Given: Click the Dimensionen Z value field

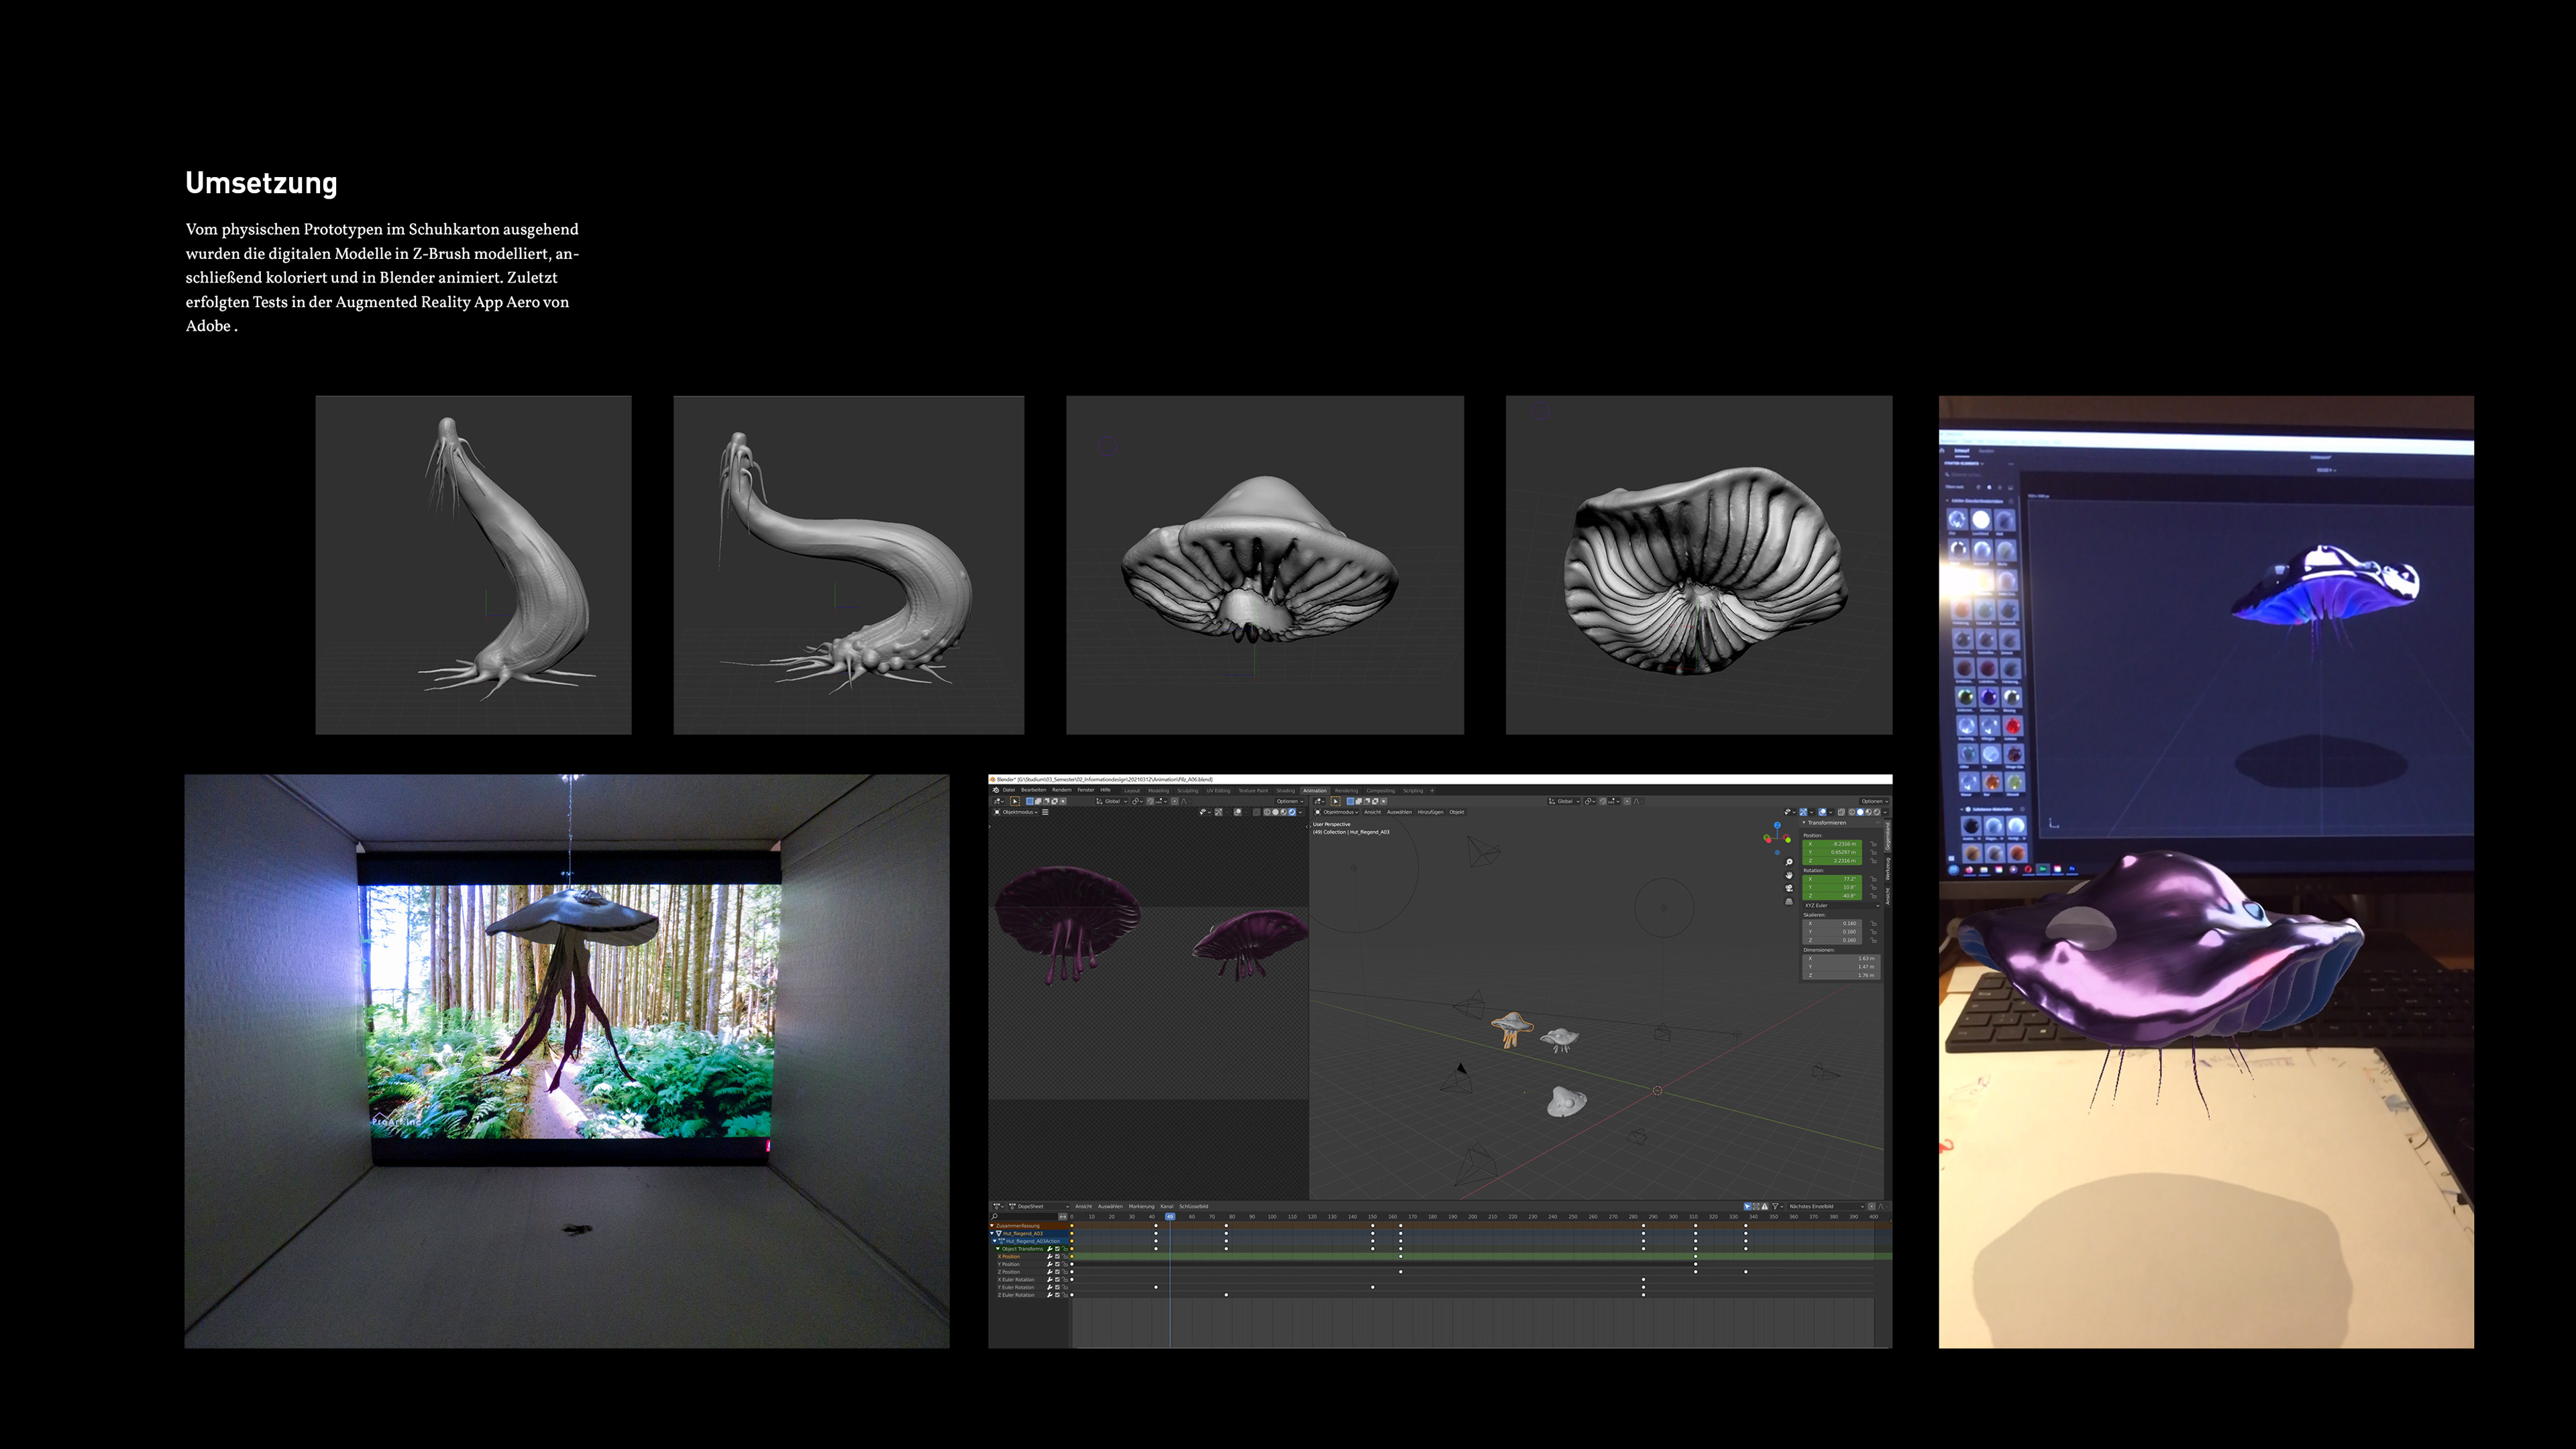Looking at the screenshot, I should pyautogui.click(x=1842, y=976).
